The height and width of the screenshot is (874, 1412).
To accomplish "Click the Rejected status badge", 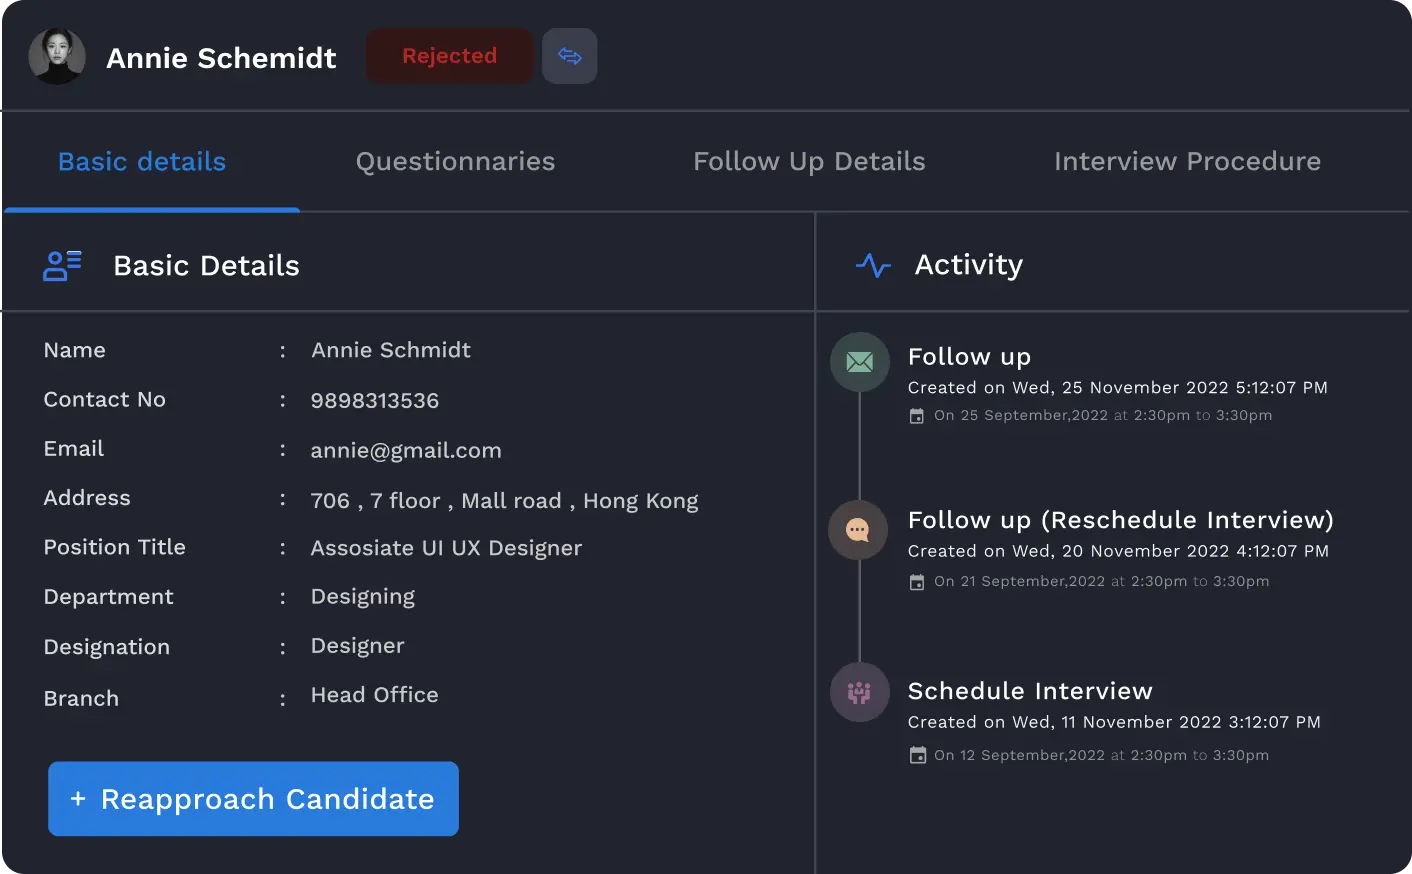I will [x=449, y=56].
